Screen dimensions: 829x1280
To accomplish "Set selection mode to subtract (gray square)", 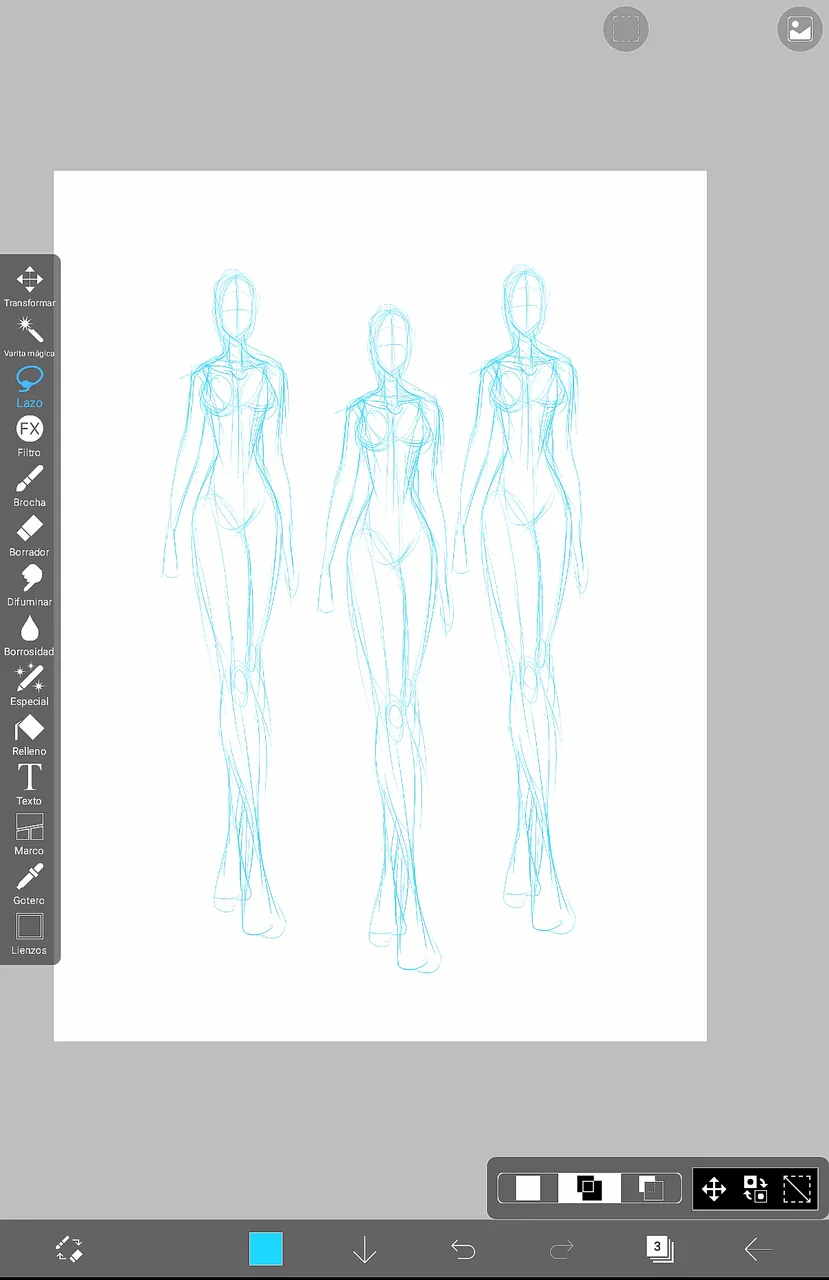I will (651, 1188).
